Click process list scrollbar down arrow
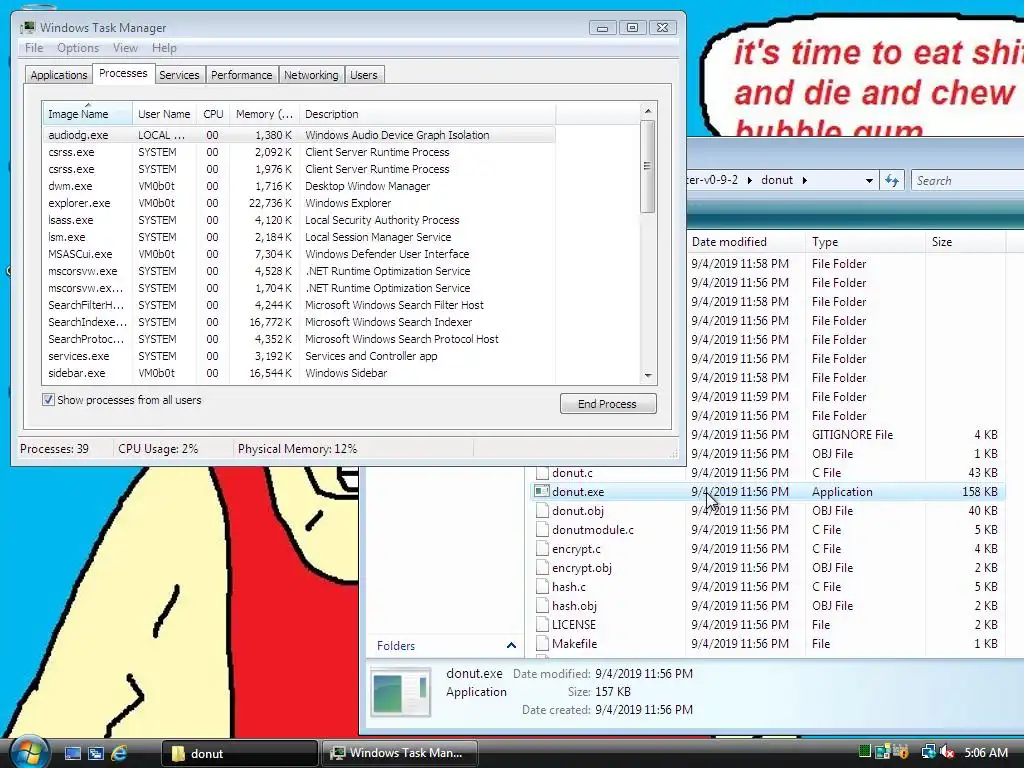This screenshot has height=768, width=1024. click(x=648, y=376)
